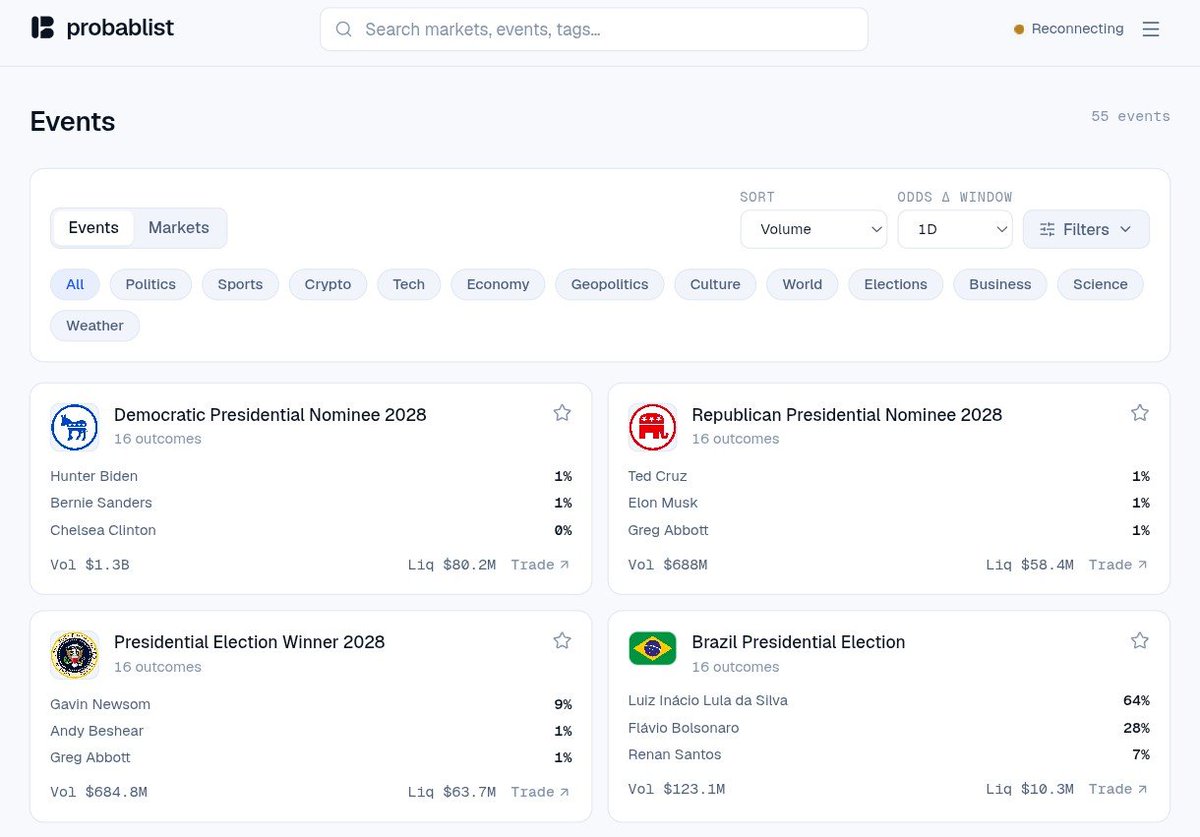The width and height of the screenshot is (1200, 837).
Task: Click the 55 events count
Action: (x=1130, y=116)
